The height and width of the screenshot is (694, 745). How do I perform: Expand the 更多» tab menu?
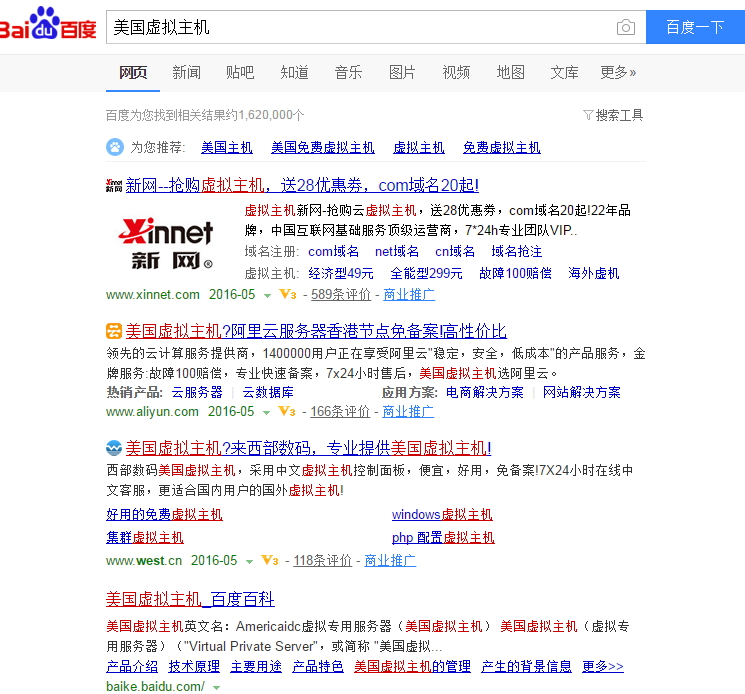tap(618, 72)
